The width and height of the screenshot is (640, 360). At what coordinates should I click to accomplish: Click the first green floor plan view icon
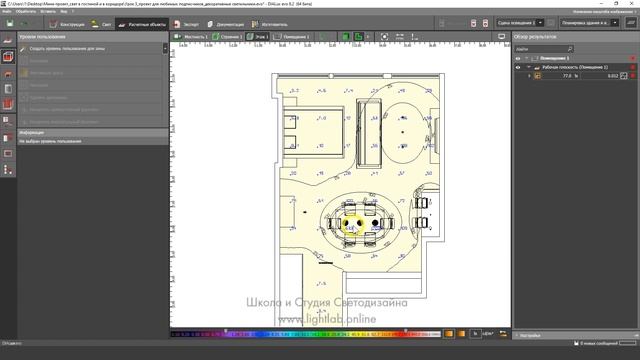(346, 37)
